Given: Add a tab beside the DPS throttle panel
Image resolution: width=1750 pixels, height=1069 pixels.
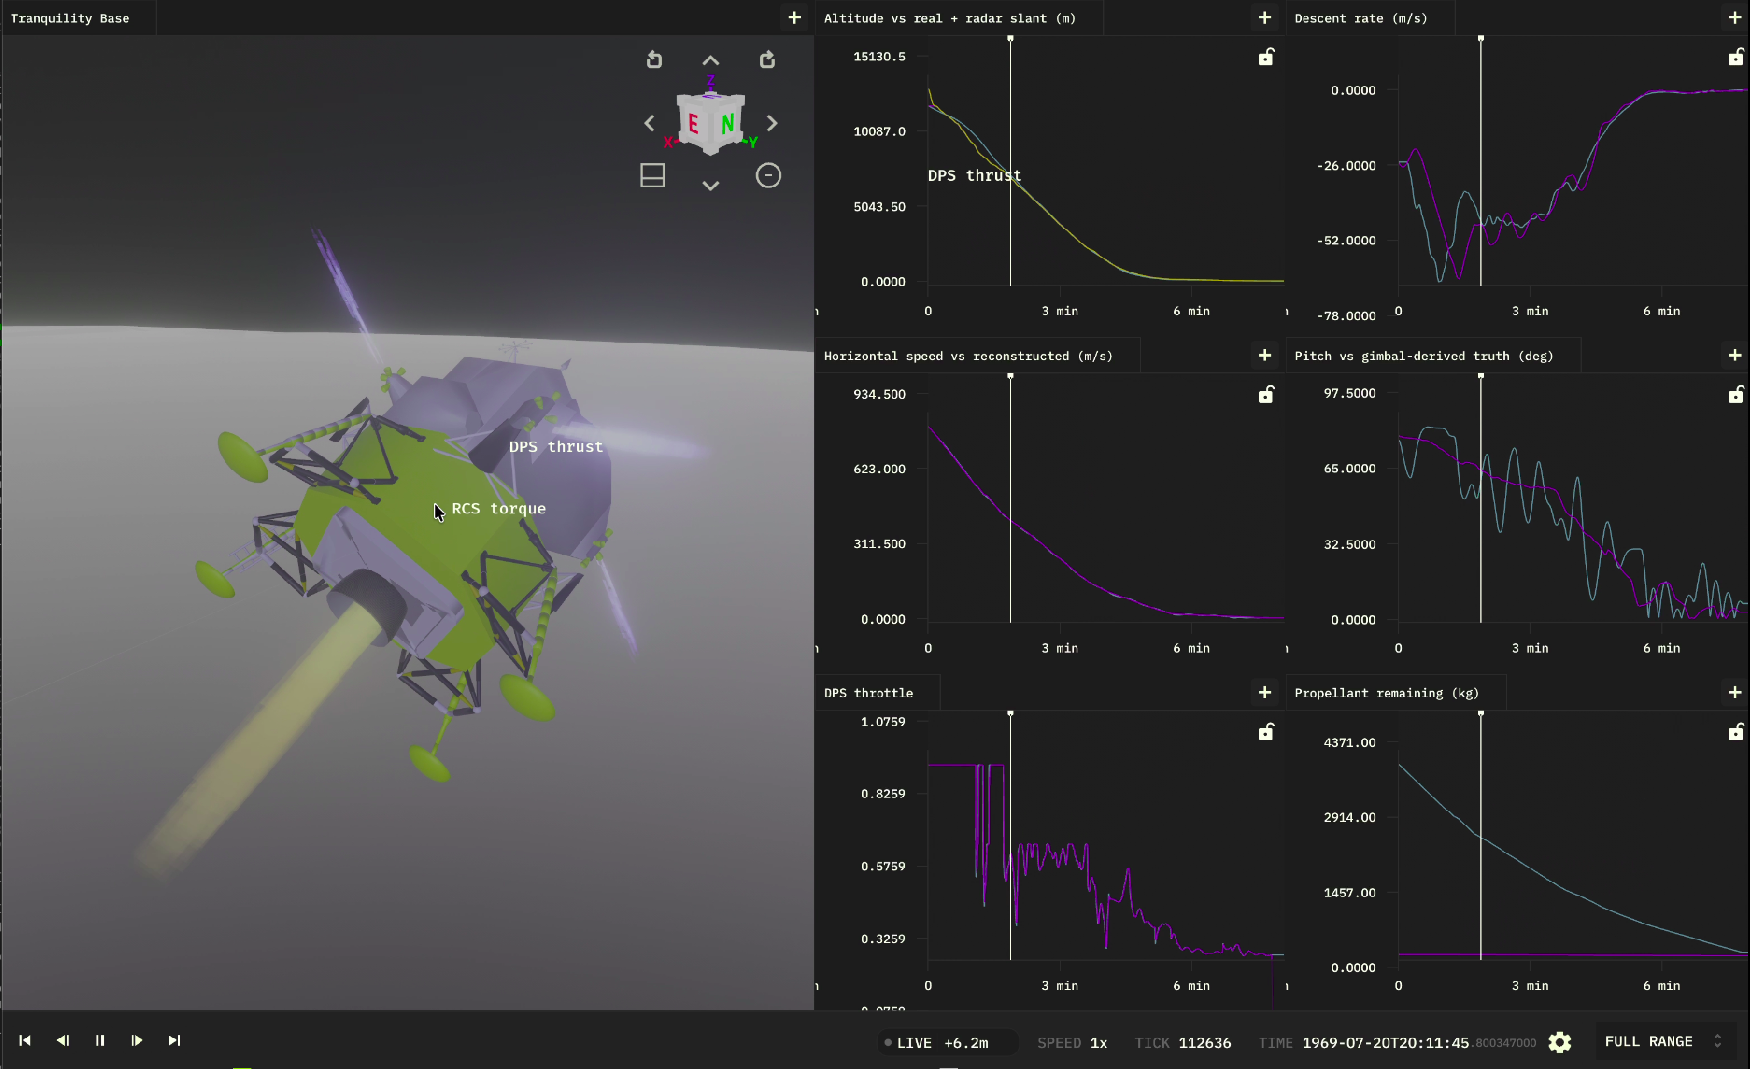Looking at the screenshot, I should tap(1265, 693).
